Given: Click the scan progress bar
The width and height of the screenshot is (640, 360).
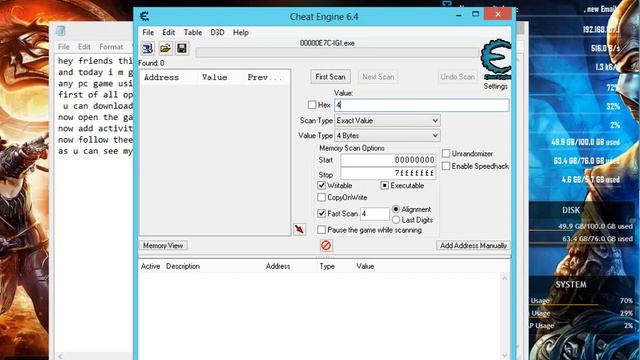Looking at the screenshot, I should pos(337,52).
